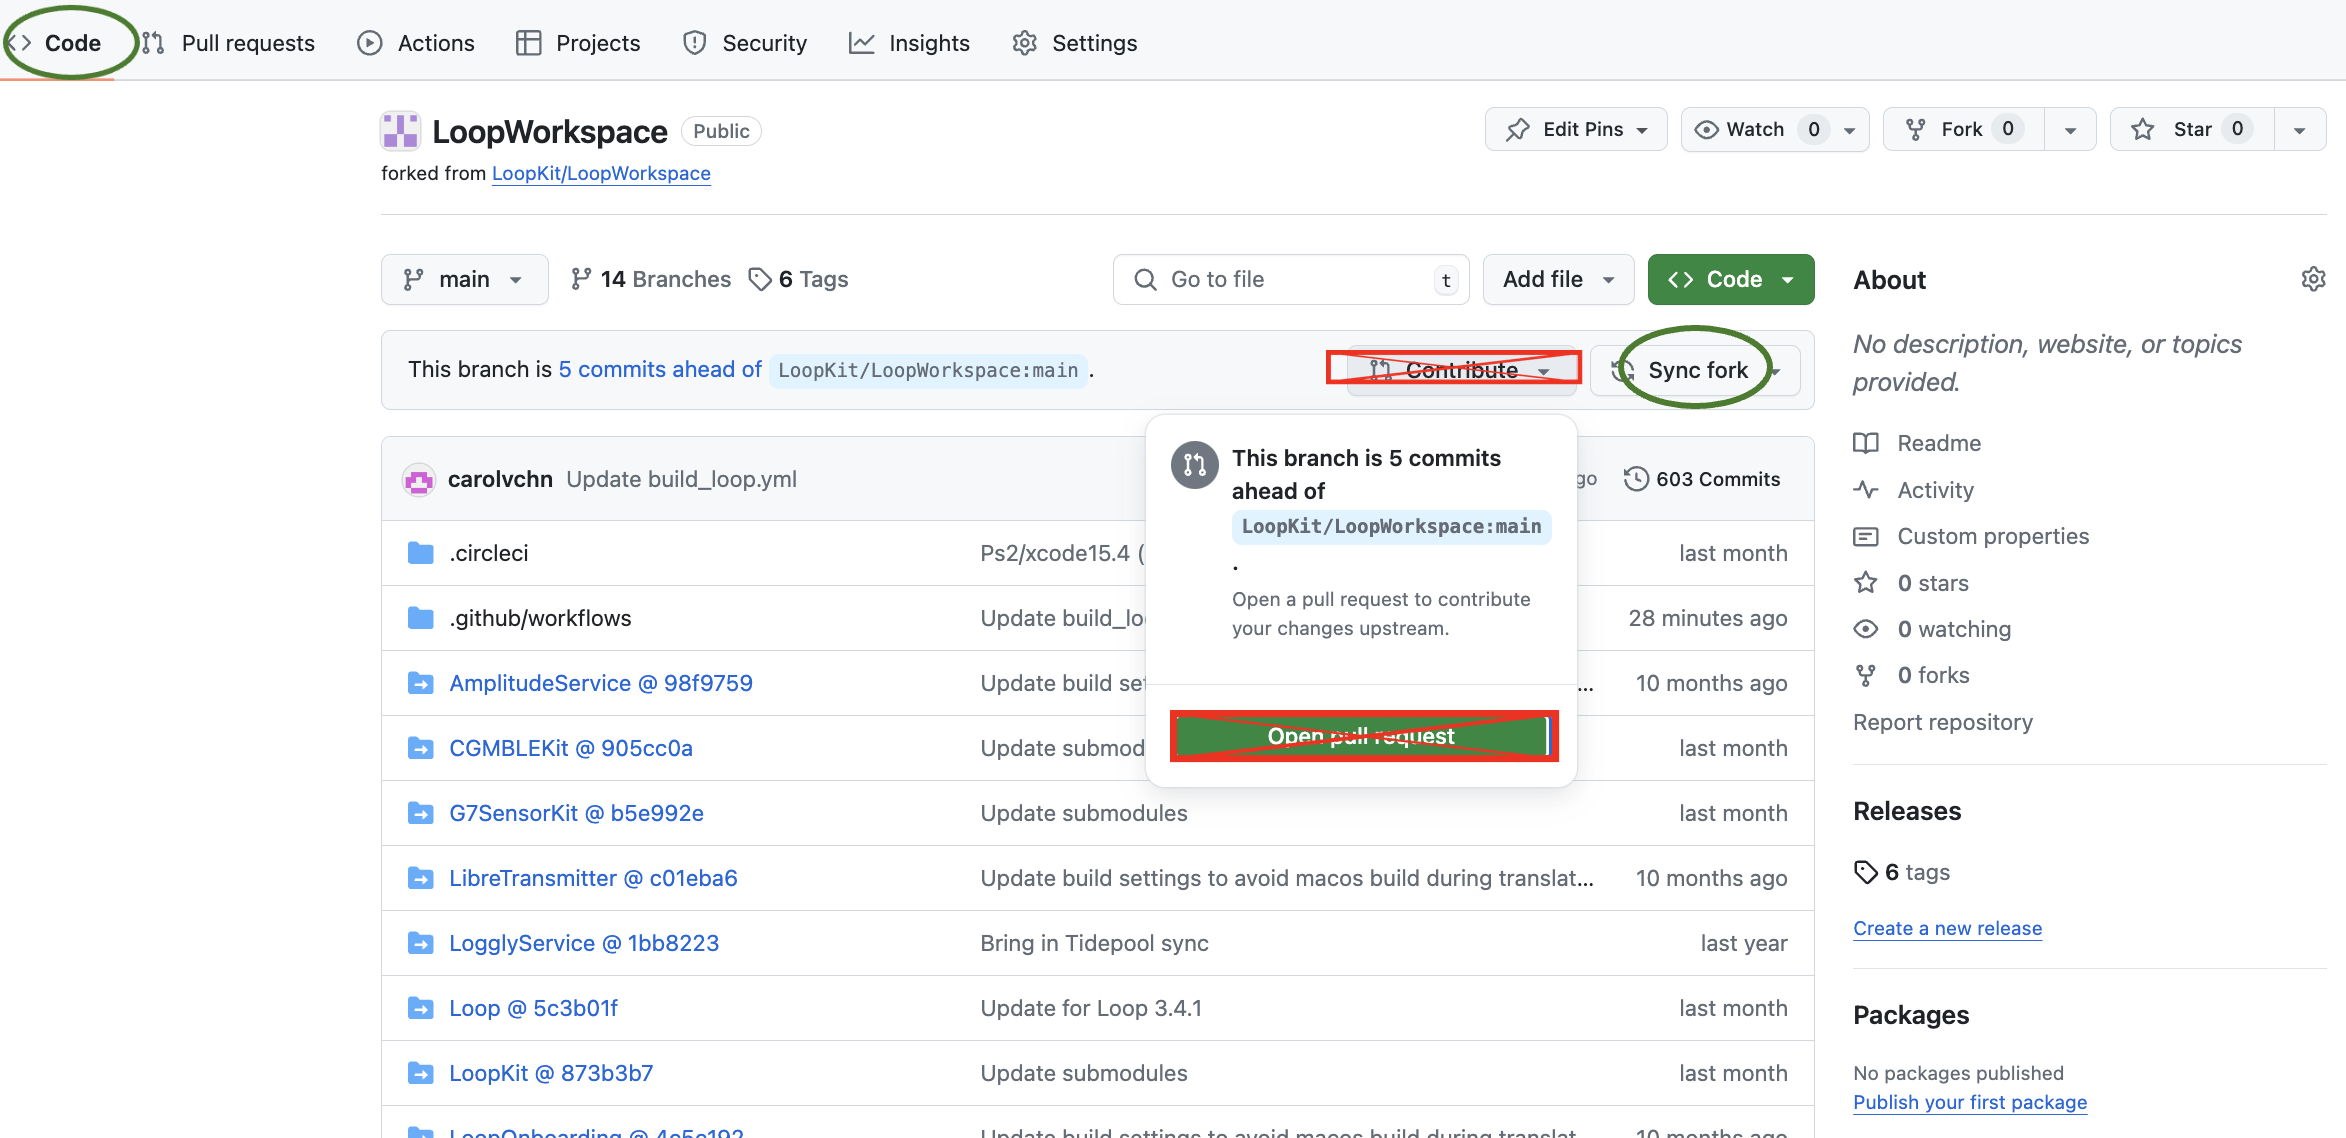Open the Update for Loop 3.4.1 commit
The width and height of the screenshot is (2346, 1138).
pos(1091,1008)
